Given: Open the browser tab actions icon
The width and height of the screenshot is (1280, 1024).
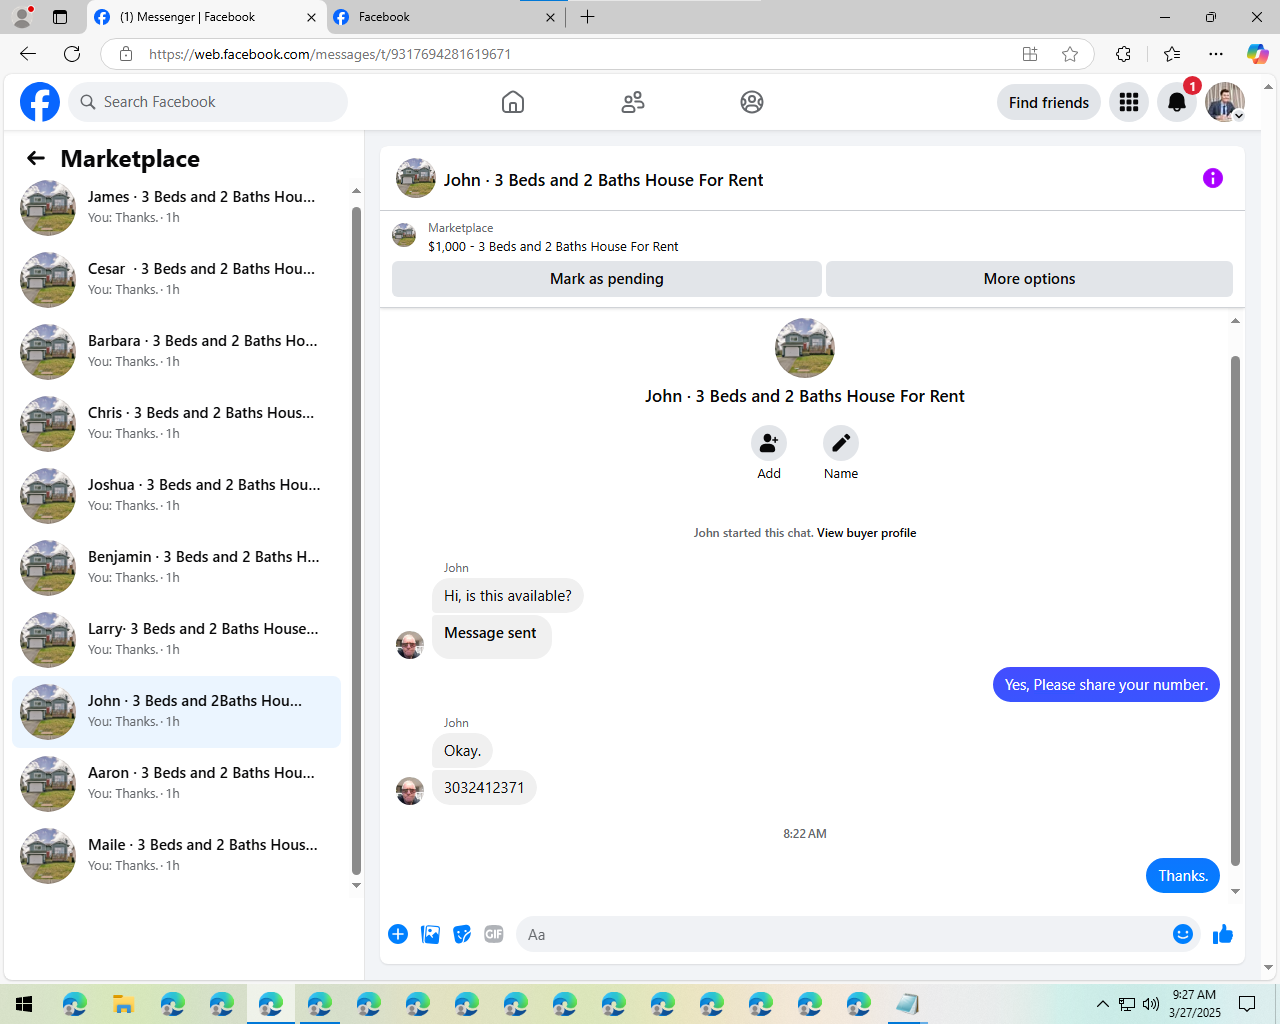Looking at the screenshot, I should [60, 17].
